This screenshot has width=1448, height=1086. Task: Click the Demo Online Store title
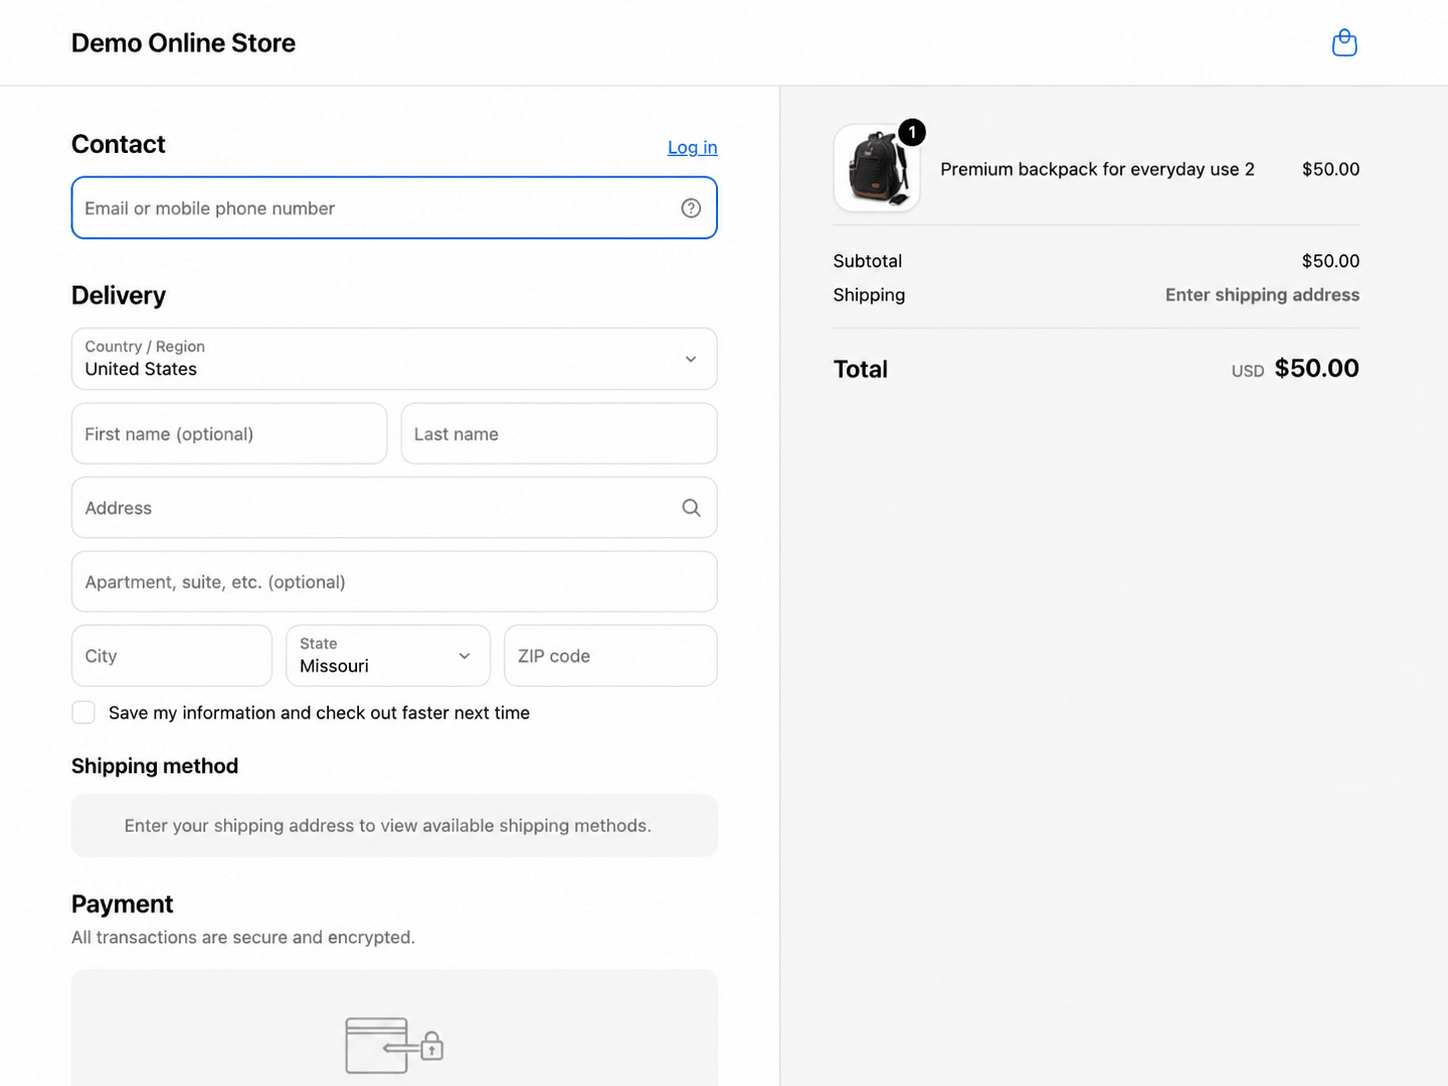tap(183, 43)
